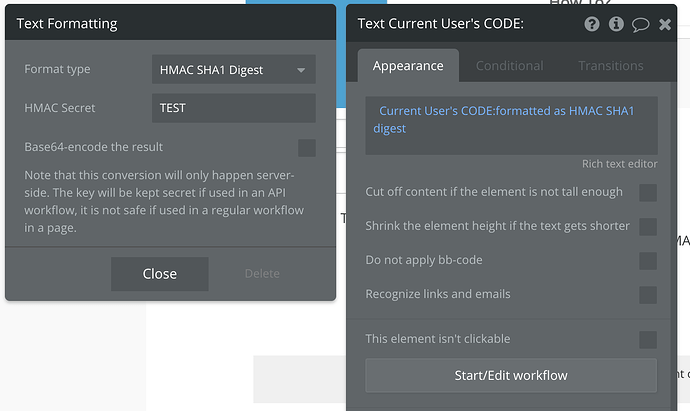Check Shrink the element height option

[648, 226]
